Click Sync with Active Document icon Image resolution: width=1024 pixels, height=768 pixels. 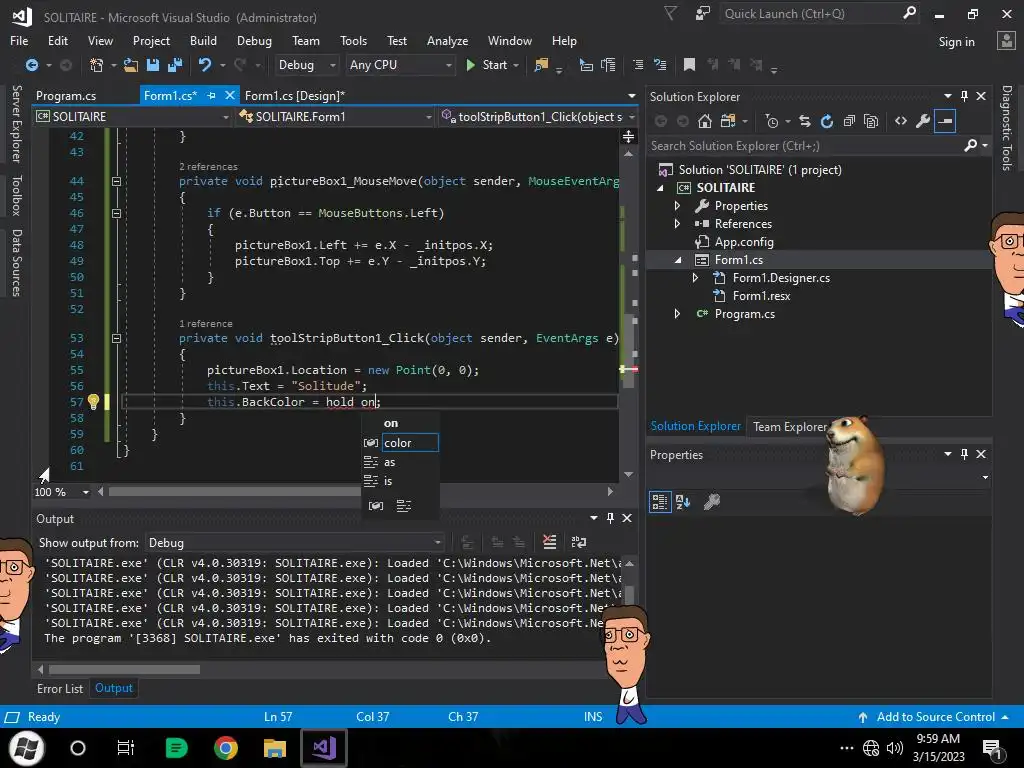pyautogui.click(x=805, y=121)
